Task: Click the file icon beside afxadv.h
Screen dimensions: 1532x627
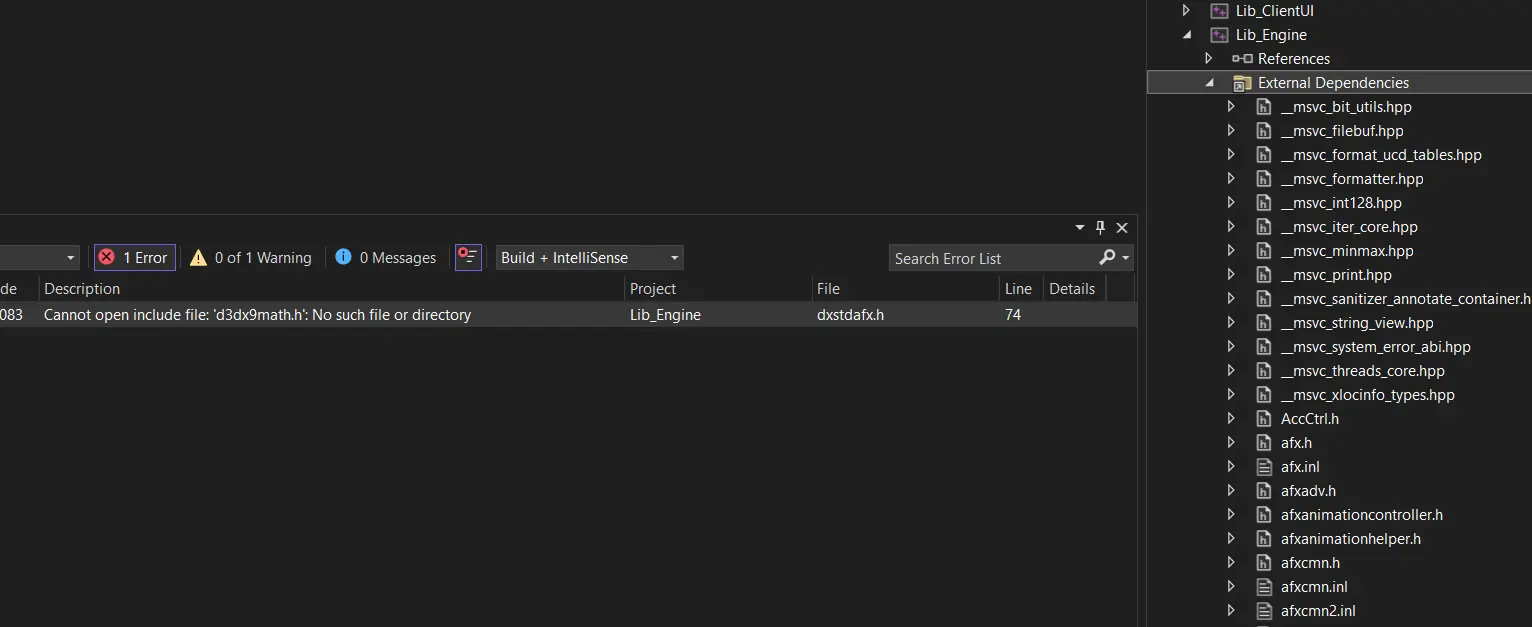Action: pos(1264,491)
